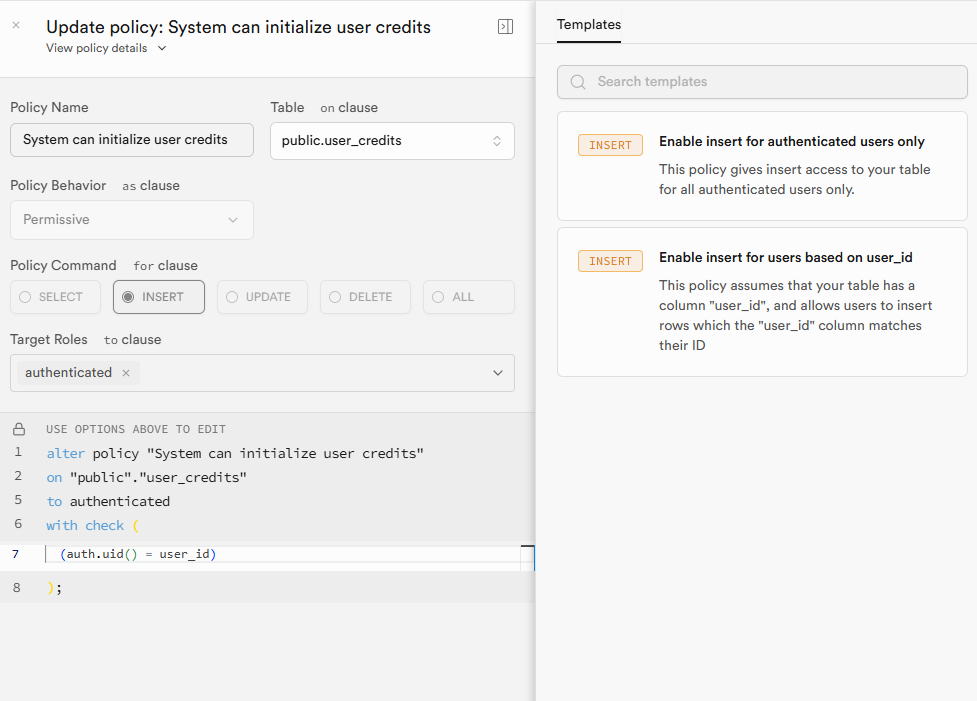The height and width of the screenshot is (701, 977).
Task: Click the INSERT badge on user_id template
Action: 610,261
